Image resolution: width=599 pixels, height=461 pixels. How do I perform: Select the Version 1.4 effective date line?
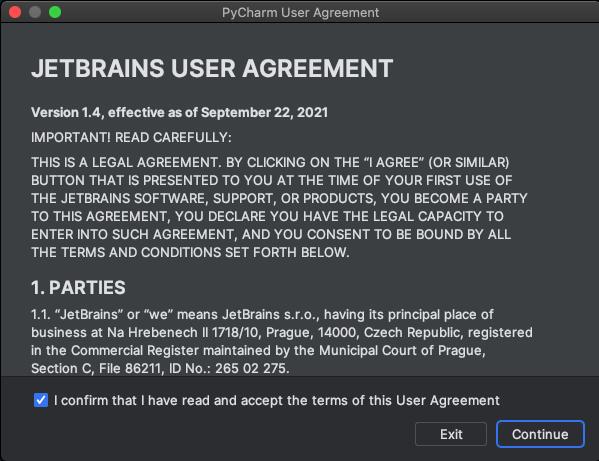tap(180, 112)
